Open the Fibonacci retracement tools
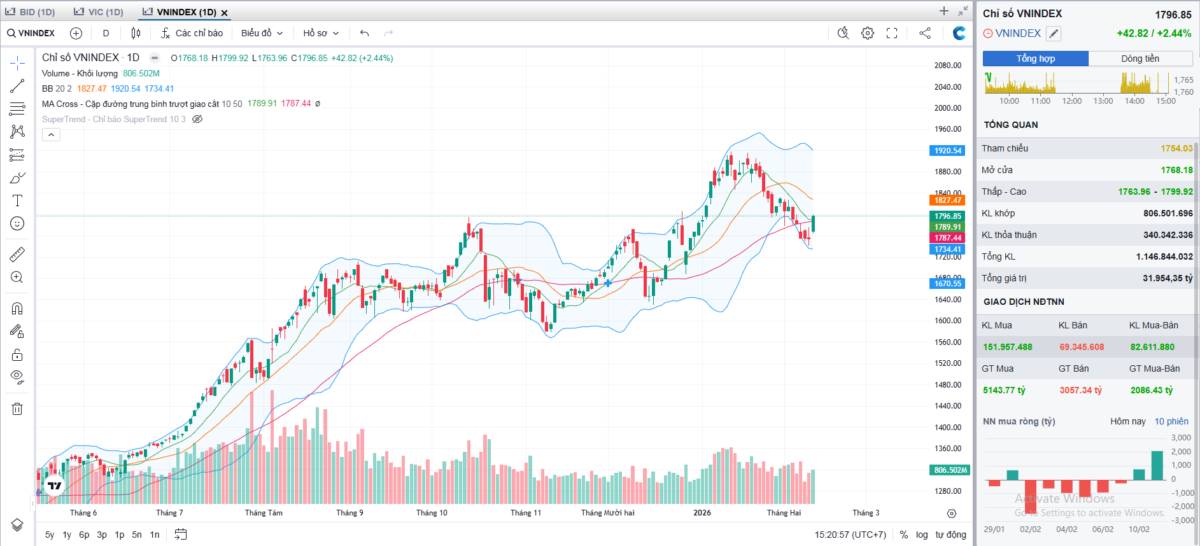 [x=17, y=108]
